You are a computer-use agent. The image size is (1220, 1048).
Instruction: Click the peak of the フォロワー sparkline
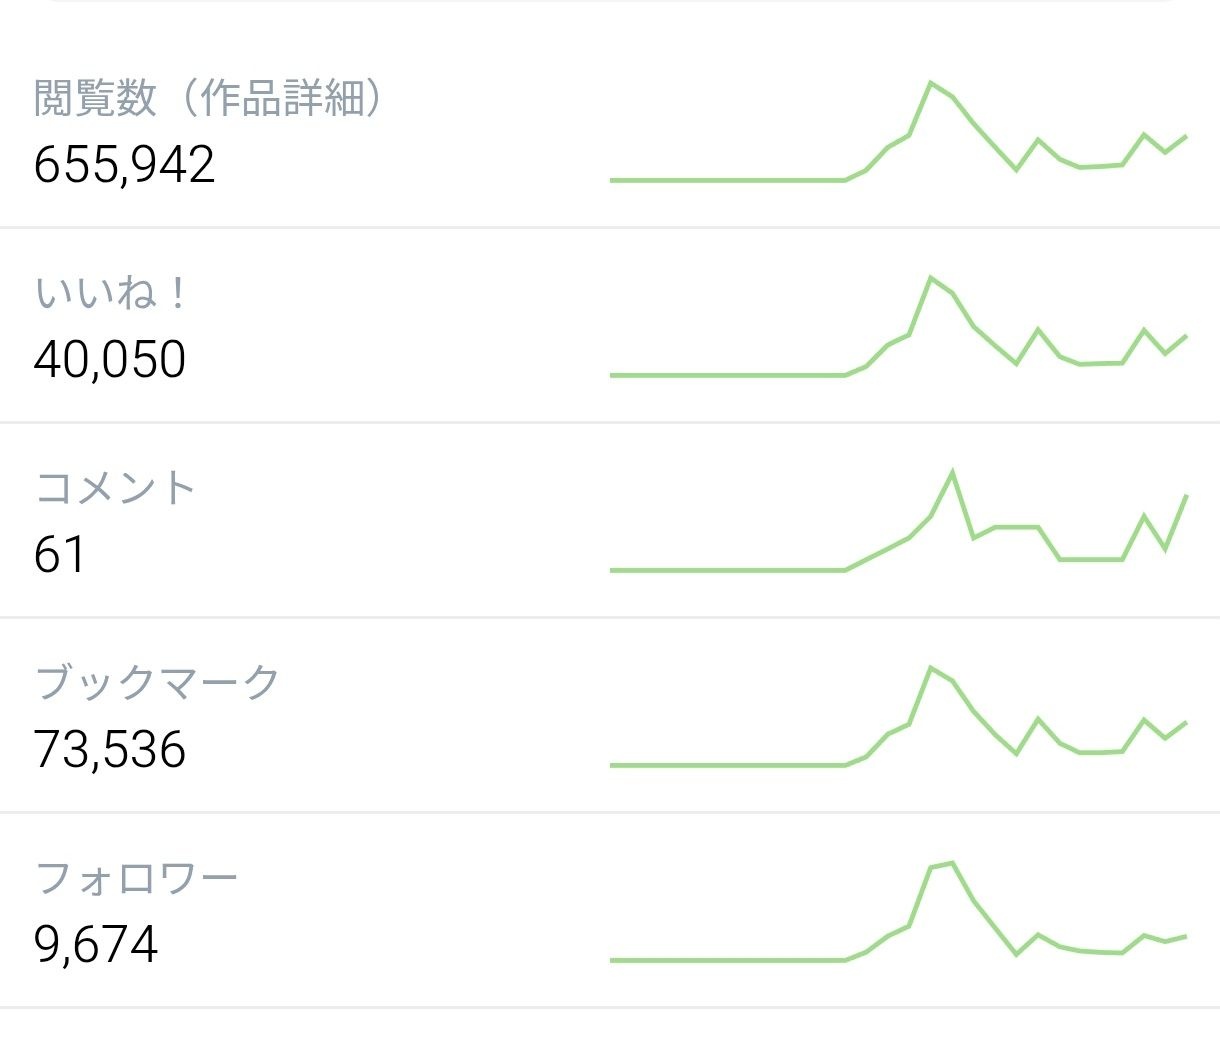(x=952, y=862)
